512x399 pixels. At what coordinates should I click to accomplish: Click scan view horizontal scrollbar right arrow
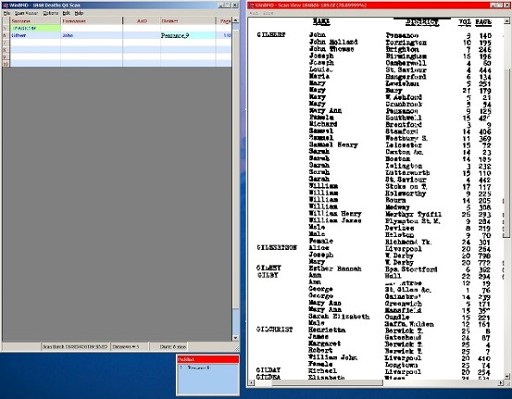click(x=500, y=383)
